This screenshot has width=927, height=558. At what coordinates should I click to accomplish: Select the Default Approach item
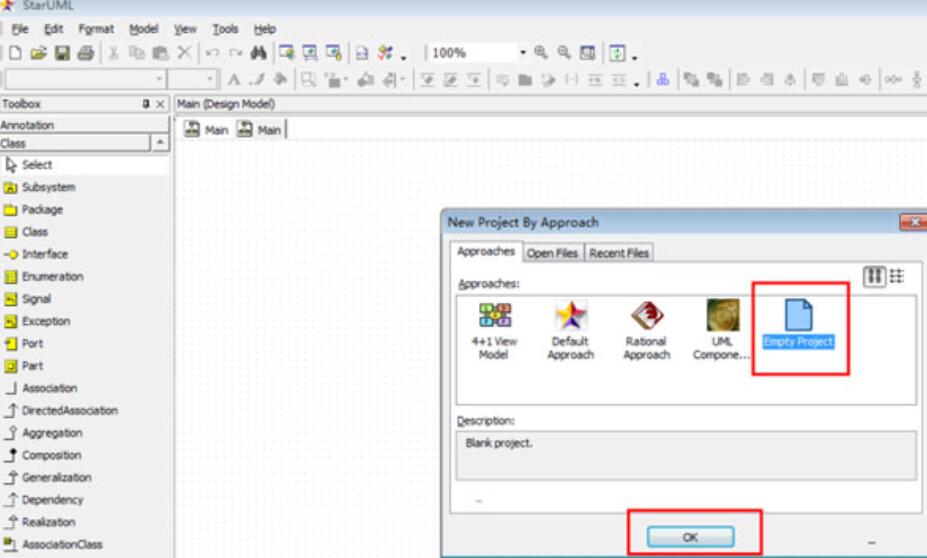571,331
